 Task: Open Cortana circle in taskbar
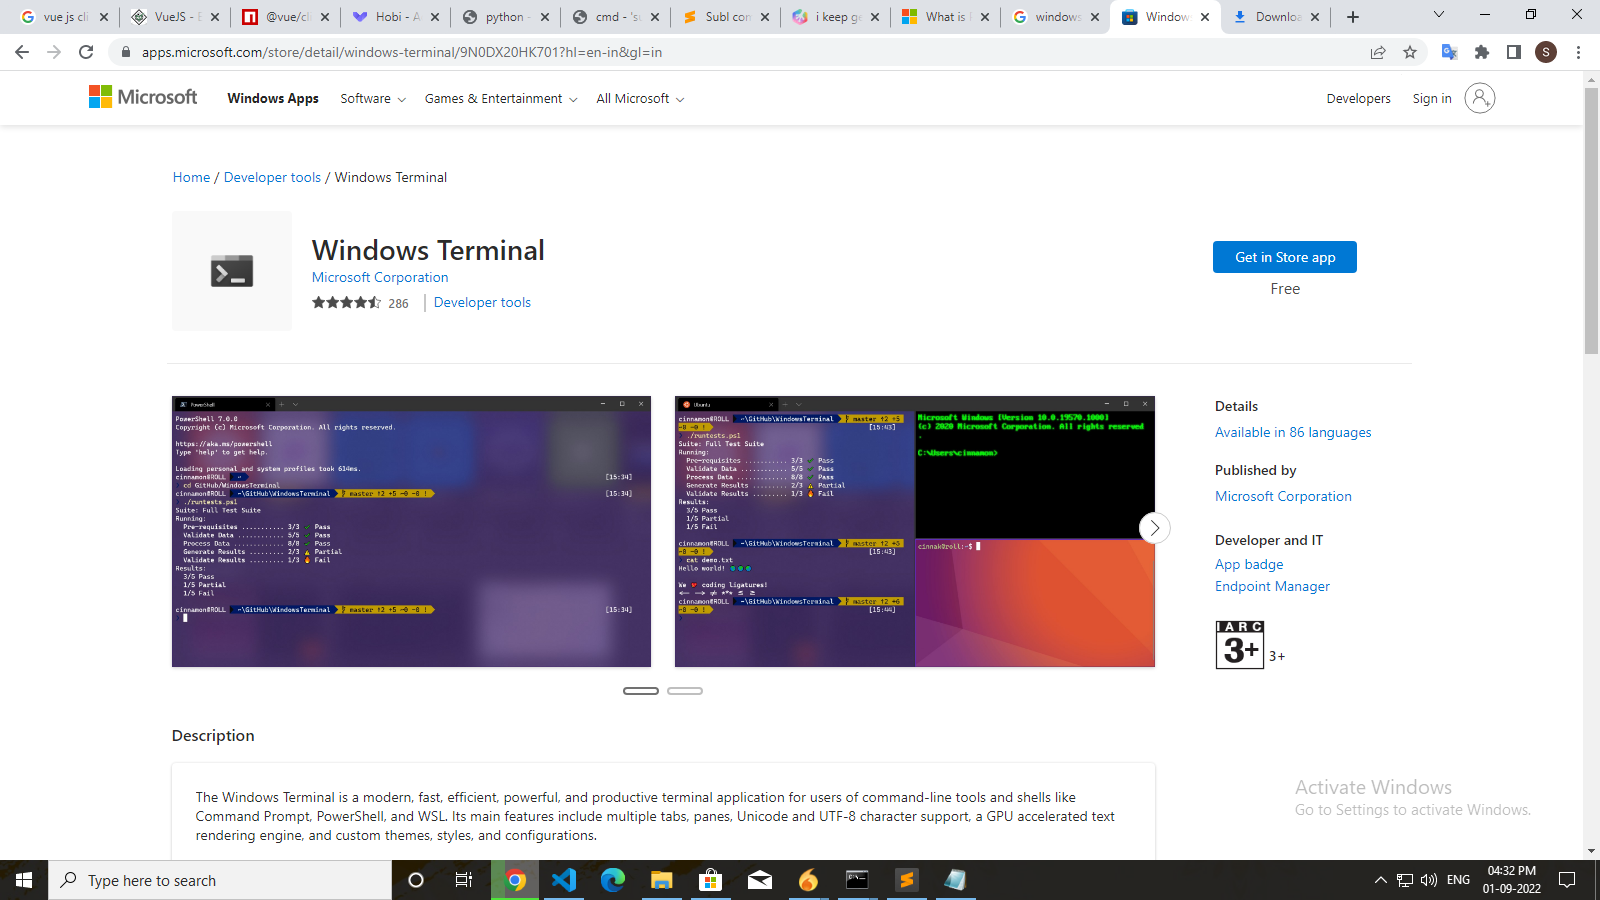pos(416,880)
